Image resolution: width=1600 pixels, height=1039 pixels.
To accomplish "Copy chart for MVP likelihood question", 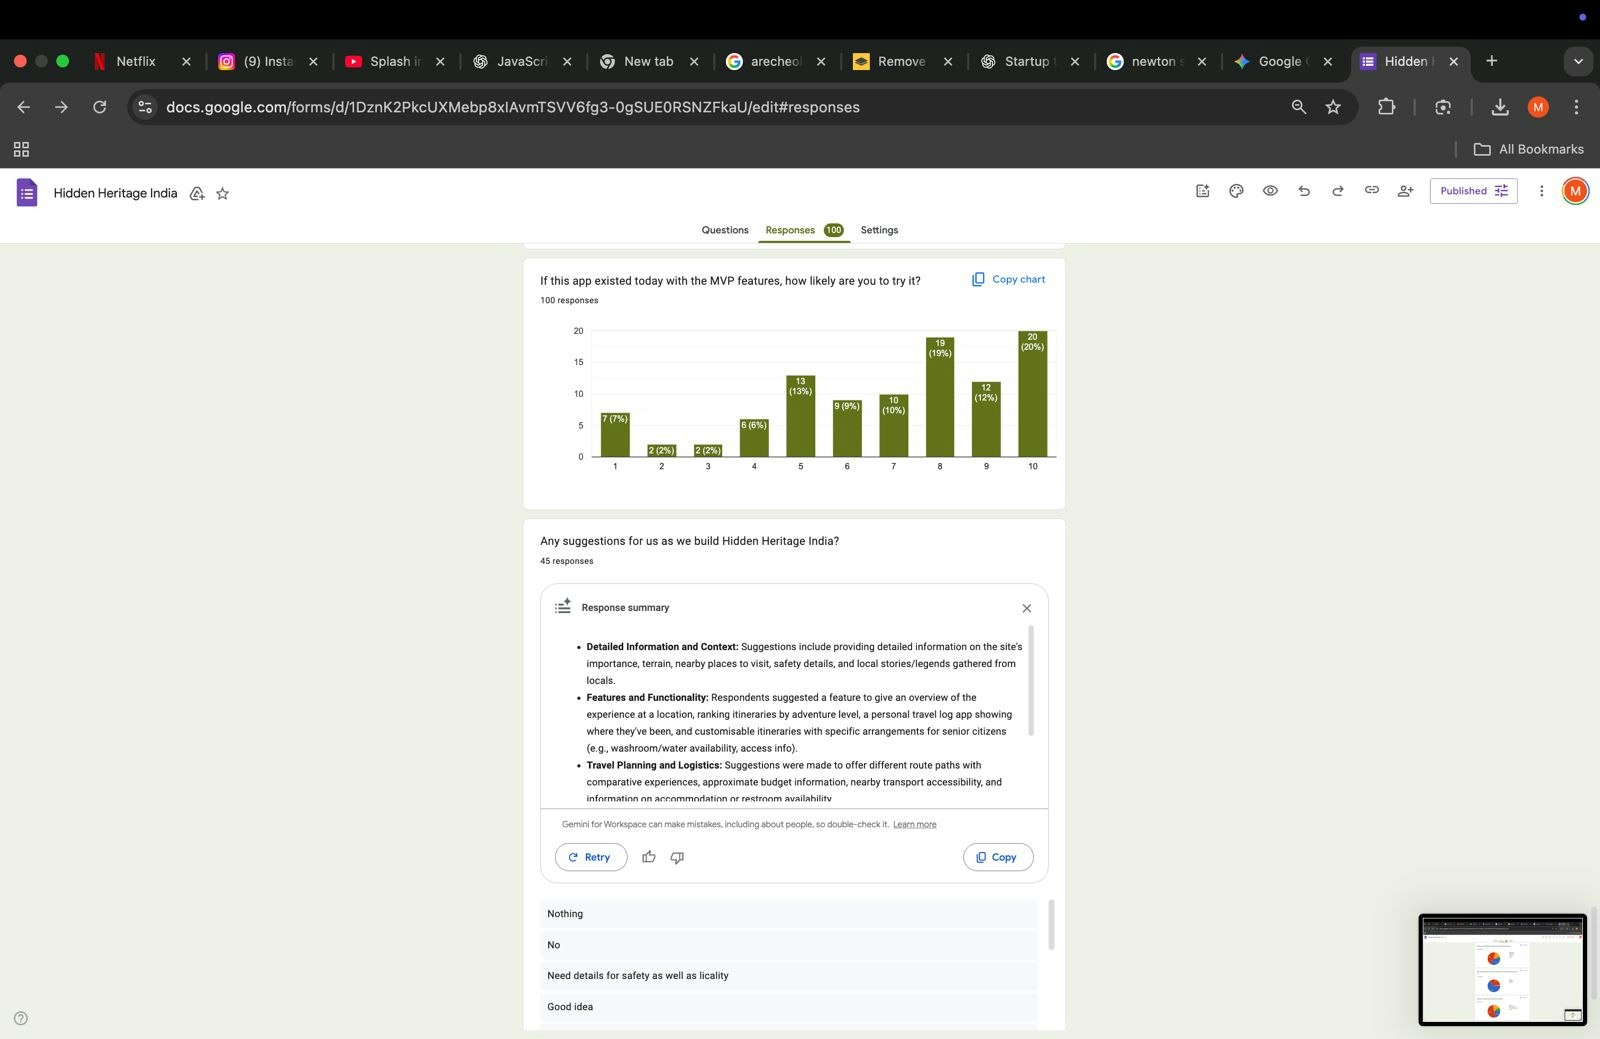I will coord(1008,279).
